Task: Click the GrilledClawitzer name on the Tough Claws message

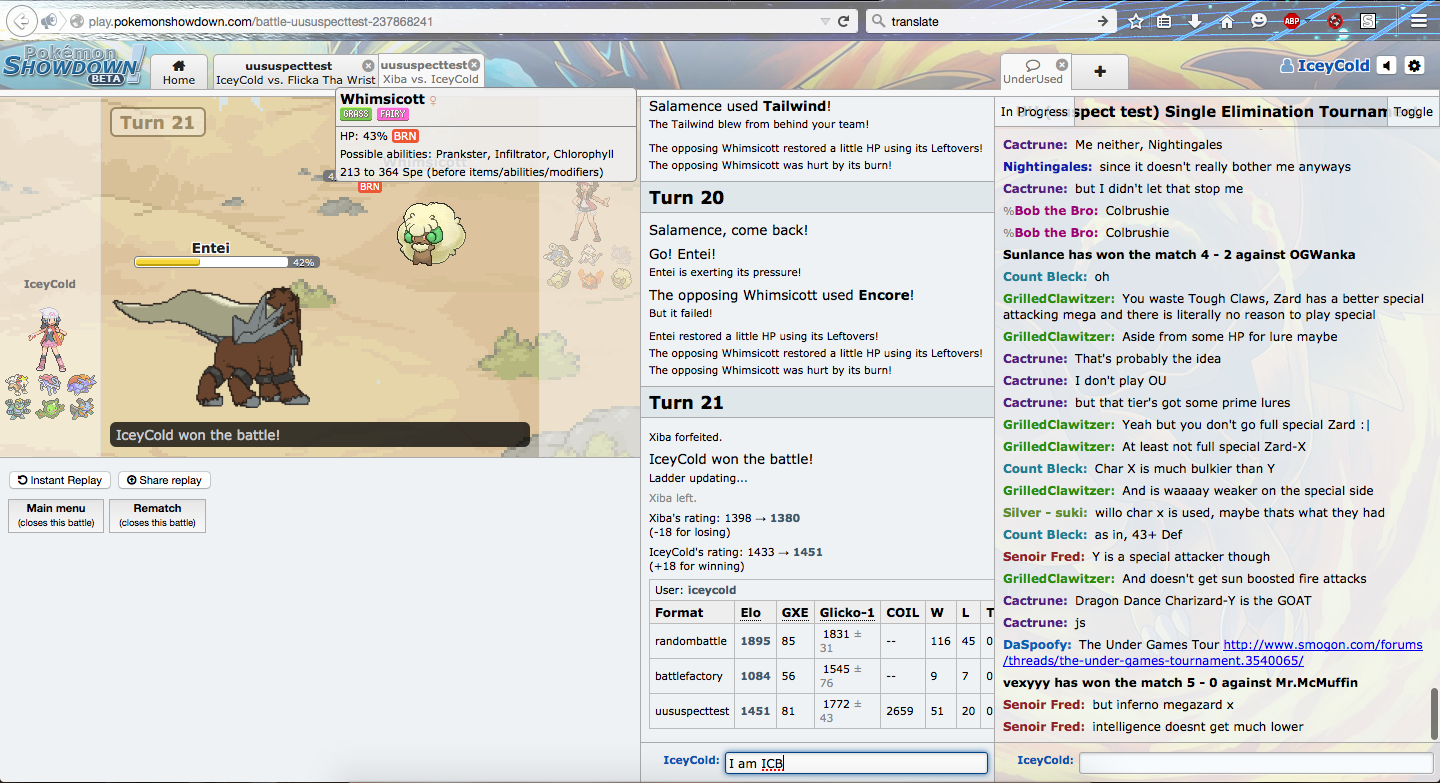Action: [1058, 298]
